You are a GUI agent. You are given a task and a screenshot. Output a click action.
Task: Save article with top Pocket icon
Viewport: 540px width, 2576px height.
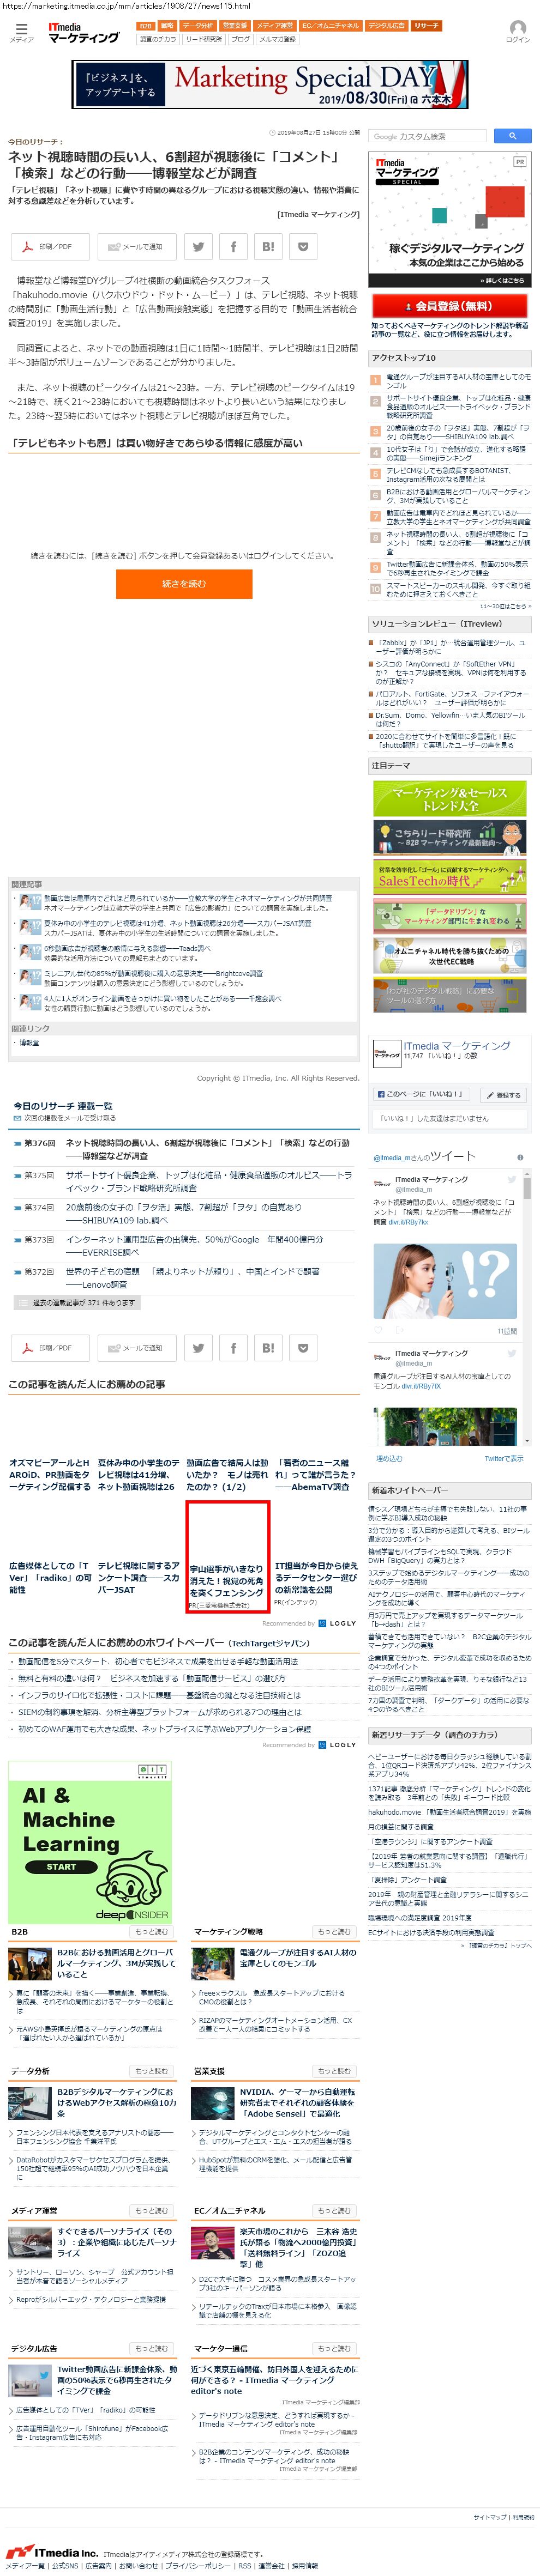click(303, 246)
